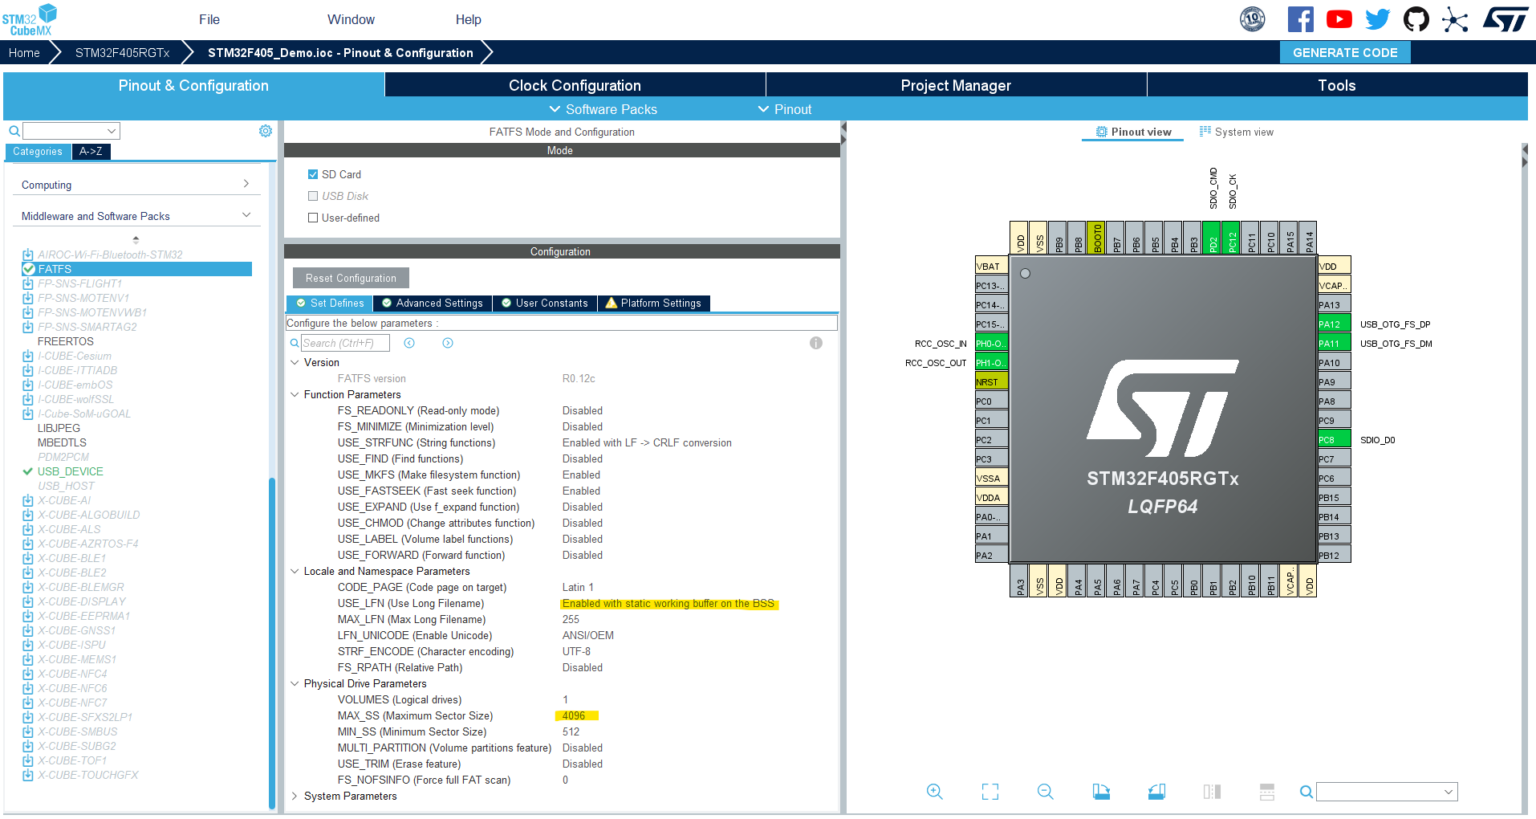This screenshot has width=1536, height=819.
Task: Click the best-fit pinout view icon
Action: [989, 791]
